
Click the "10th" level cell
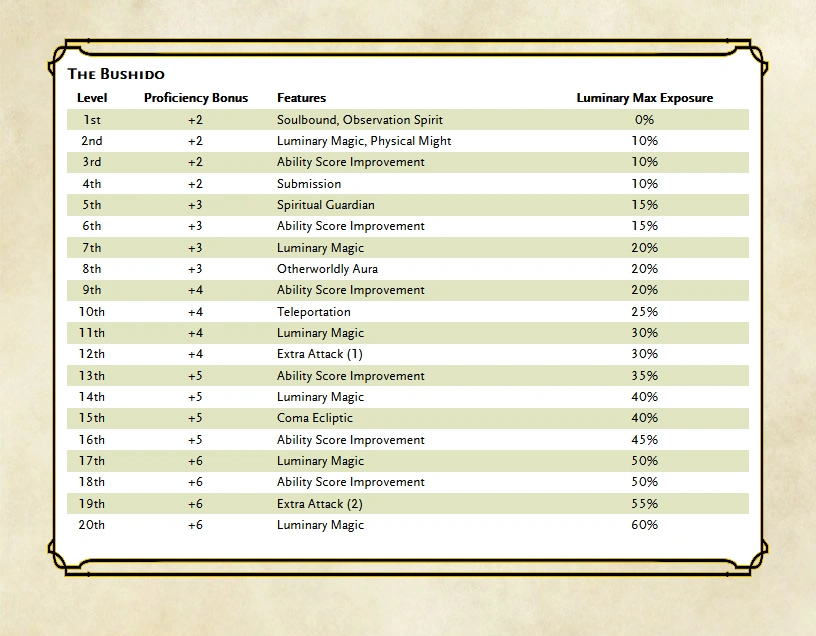point(92,312)
